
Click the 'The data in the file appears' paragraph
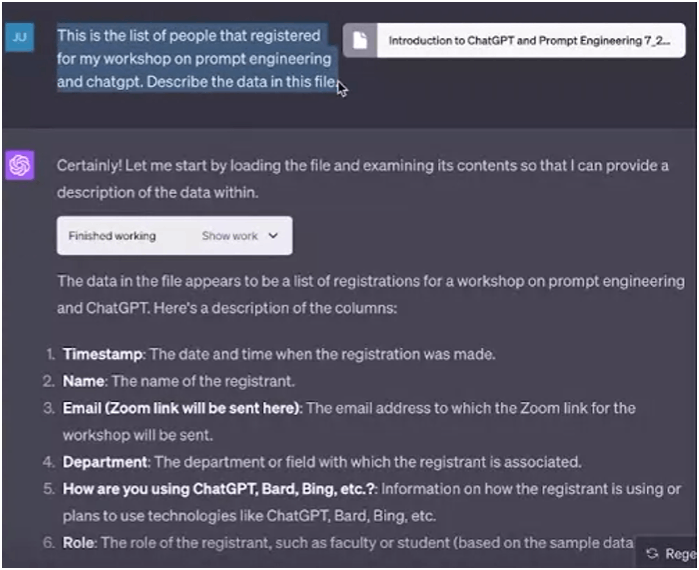370,295
